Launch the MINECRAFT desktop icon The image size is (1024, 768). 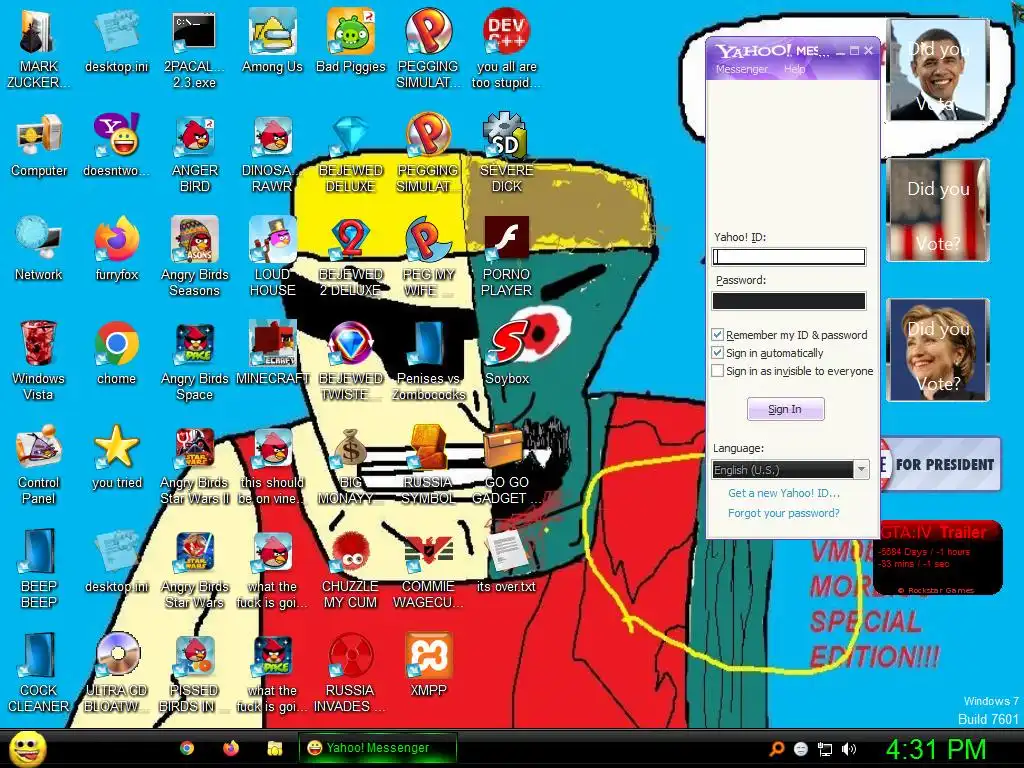[272, 353]
